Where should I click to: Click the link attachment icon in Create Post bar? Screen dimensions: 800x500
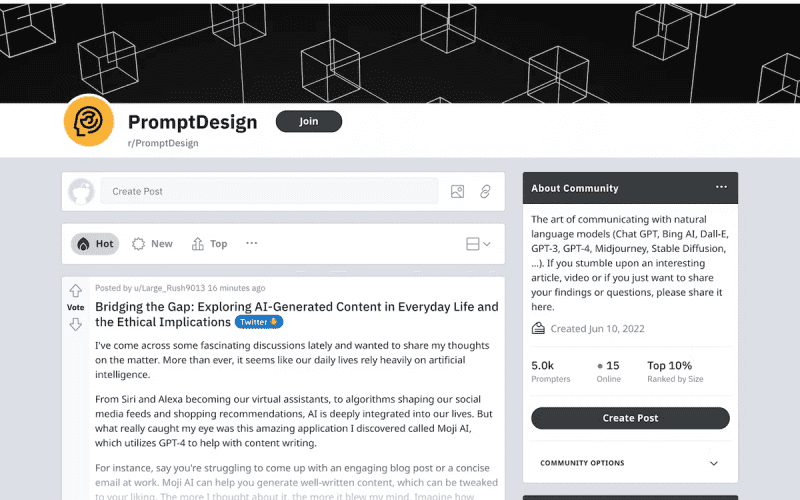485,192
